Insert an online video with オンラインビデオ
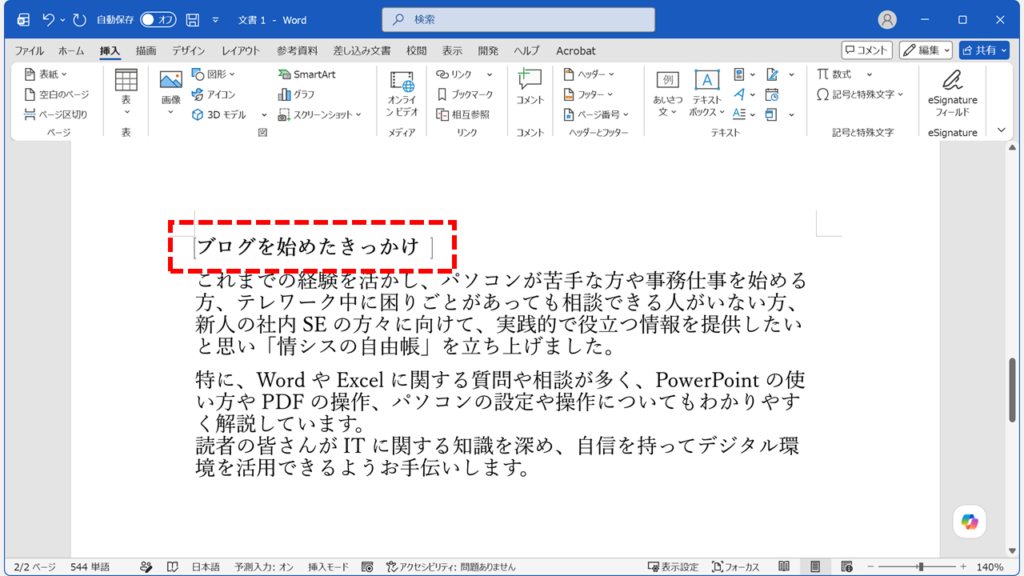 tap(402, 93)
